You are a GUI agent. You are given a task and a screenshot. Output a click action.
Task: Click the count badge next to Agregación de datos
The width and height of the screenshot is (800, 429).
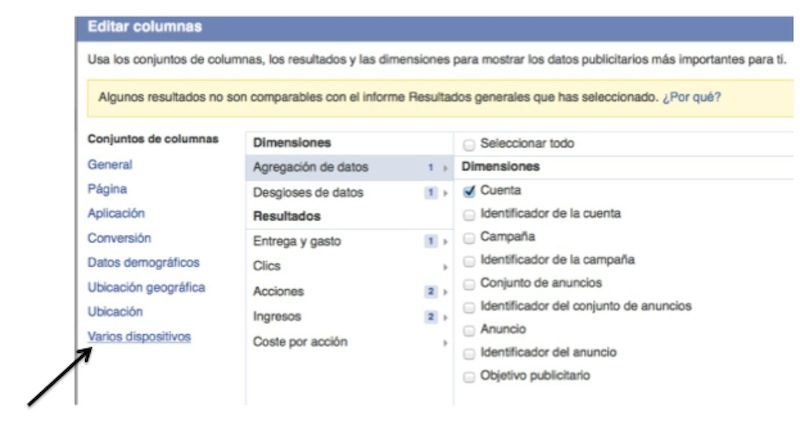[431, 167]
